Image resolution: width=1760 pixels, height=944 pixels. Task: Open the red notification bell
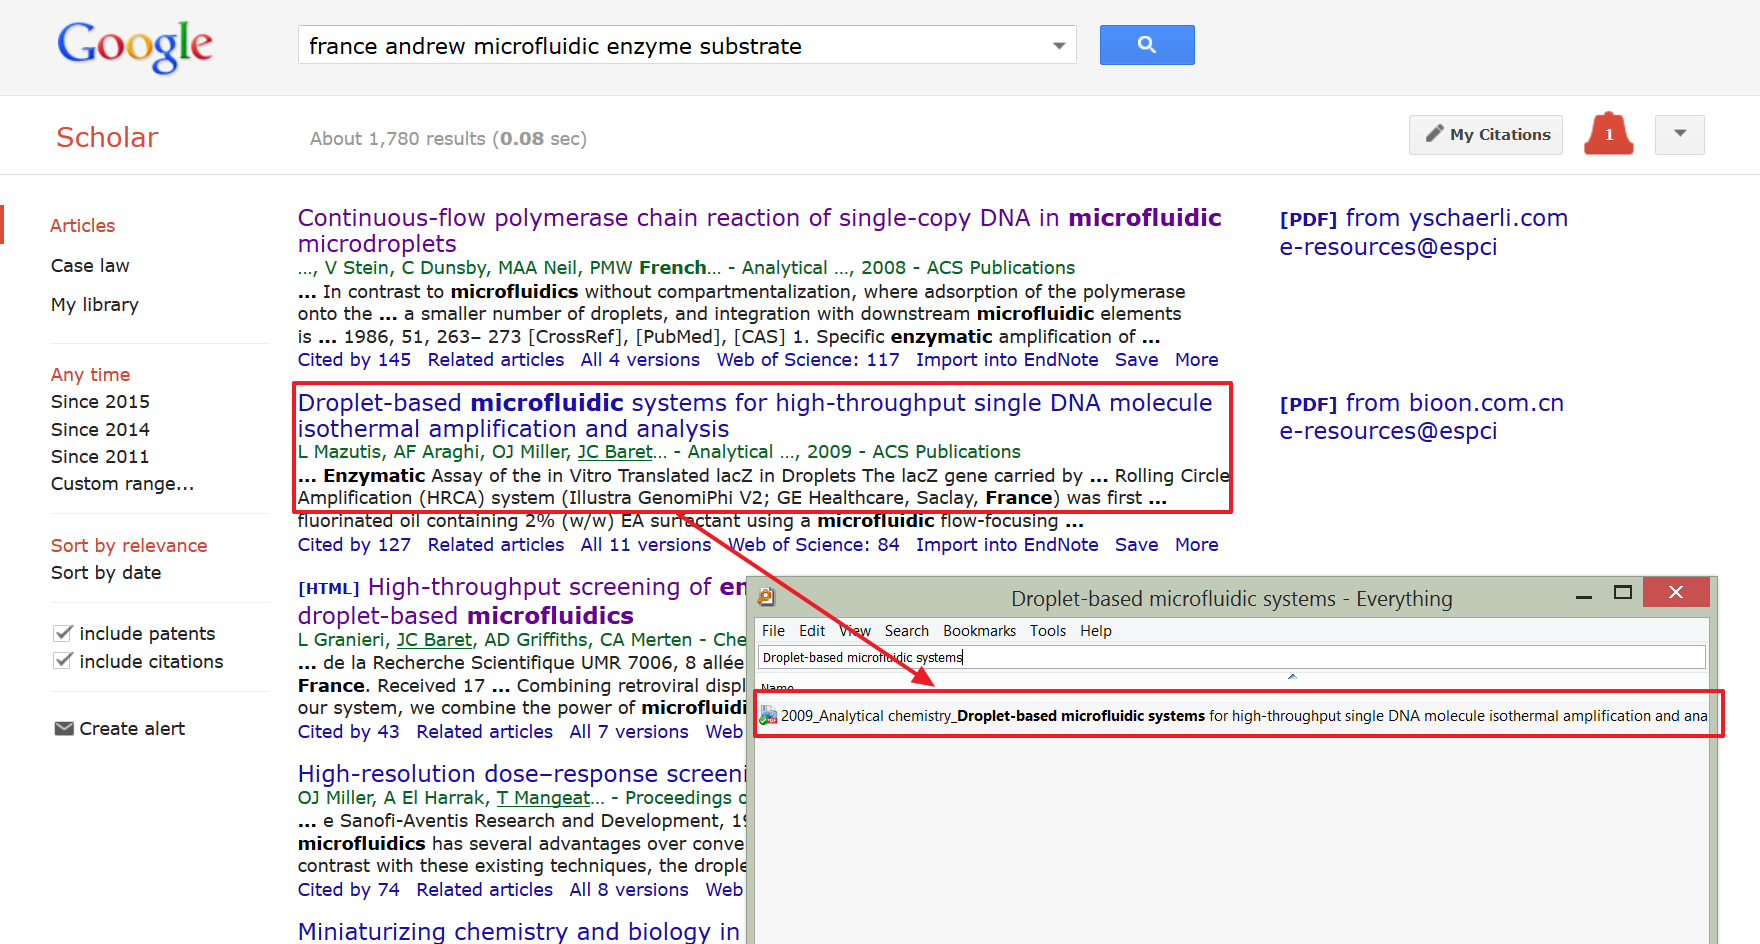pyautogui.click(x=1609, y=134)
